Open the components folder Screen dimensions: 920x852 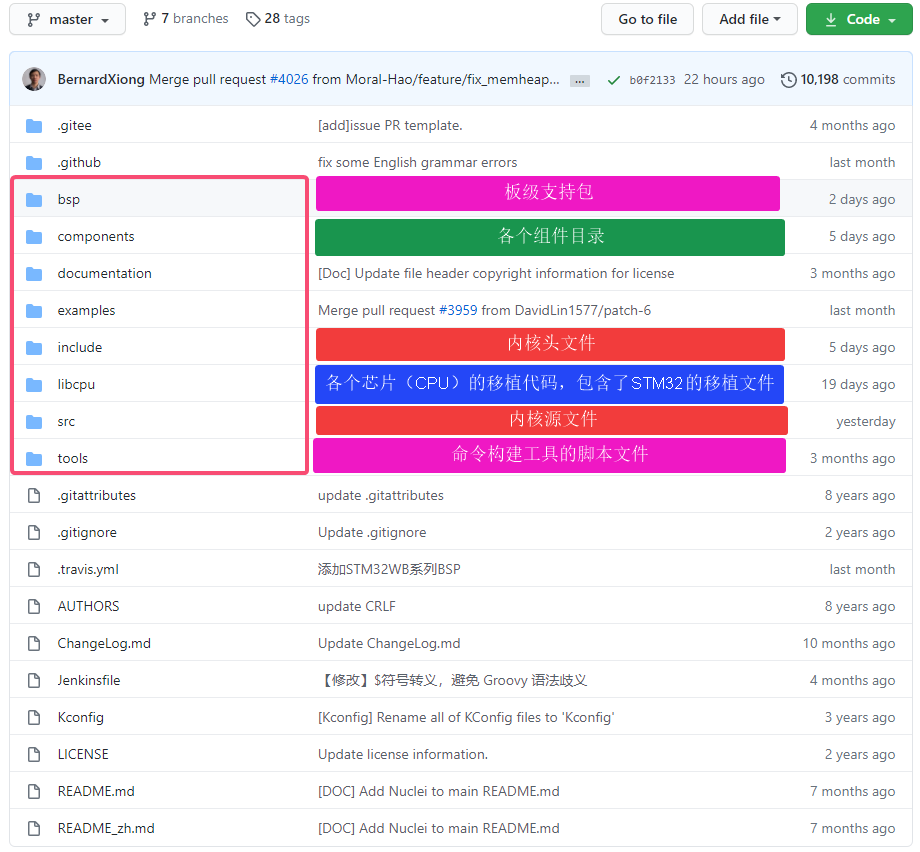point(96,236)
